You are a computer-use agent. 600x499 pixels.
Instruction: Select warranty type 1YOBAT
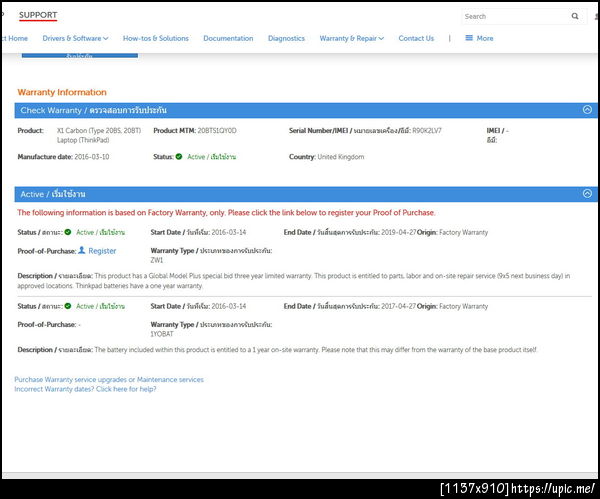pyautogui.click(x=162, y=334)
